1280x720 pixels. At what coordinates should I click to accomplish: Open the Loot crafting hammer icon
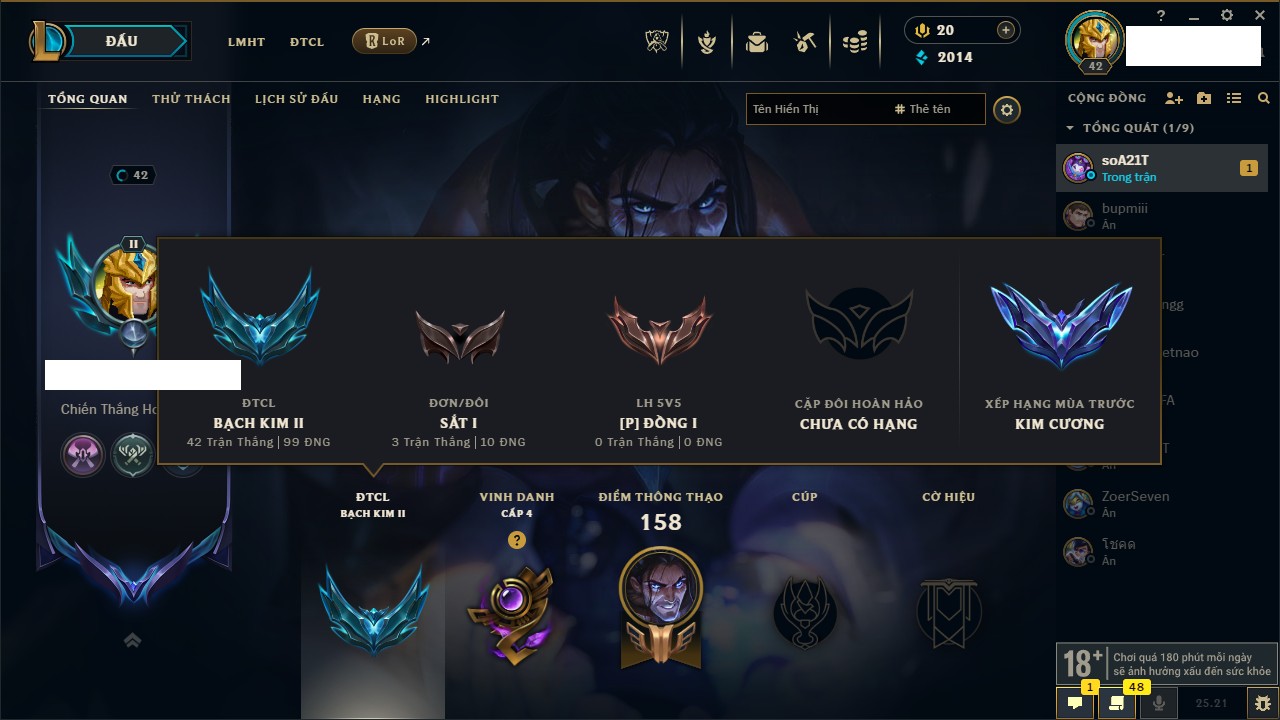(x=806, y=42)
